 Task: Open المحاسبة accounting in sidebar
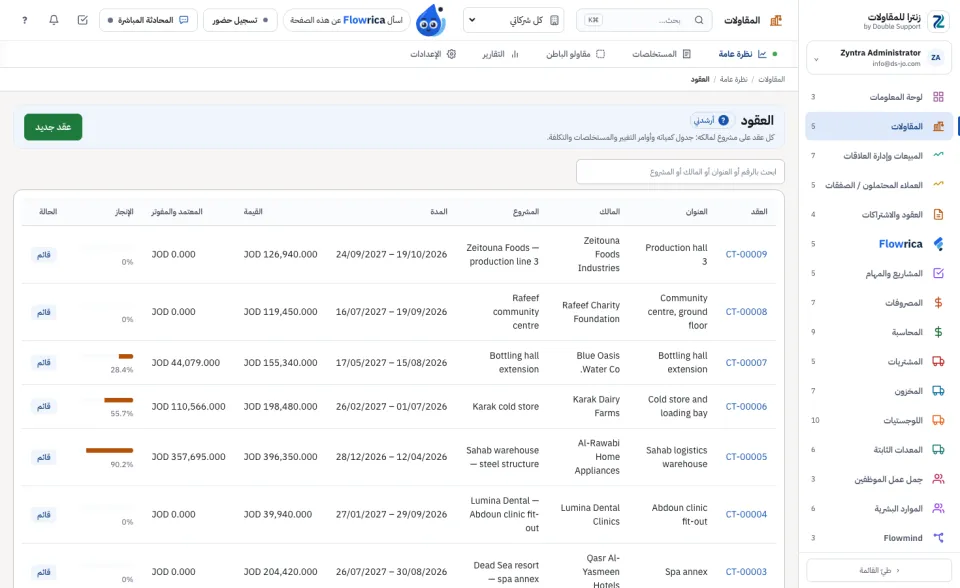point(879,332)
